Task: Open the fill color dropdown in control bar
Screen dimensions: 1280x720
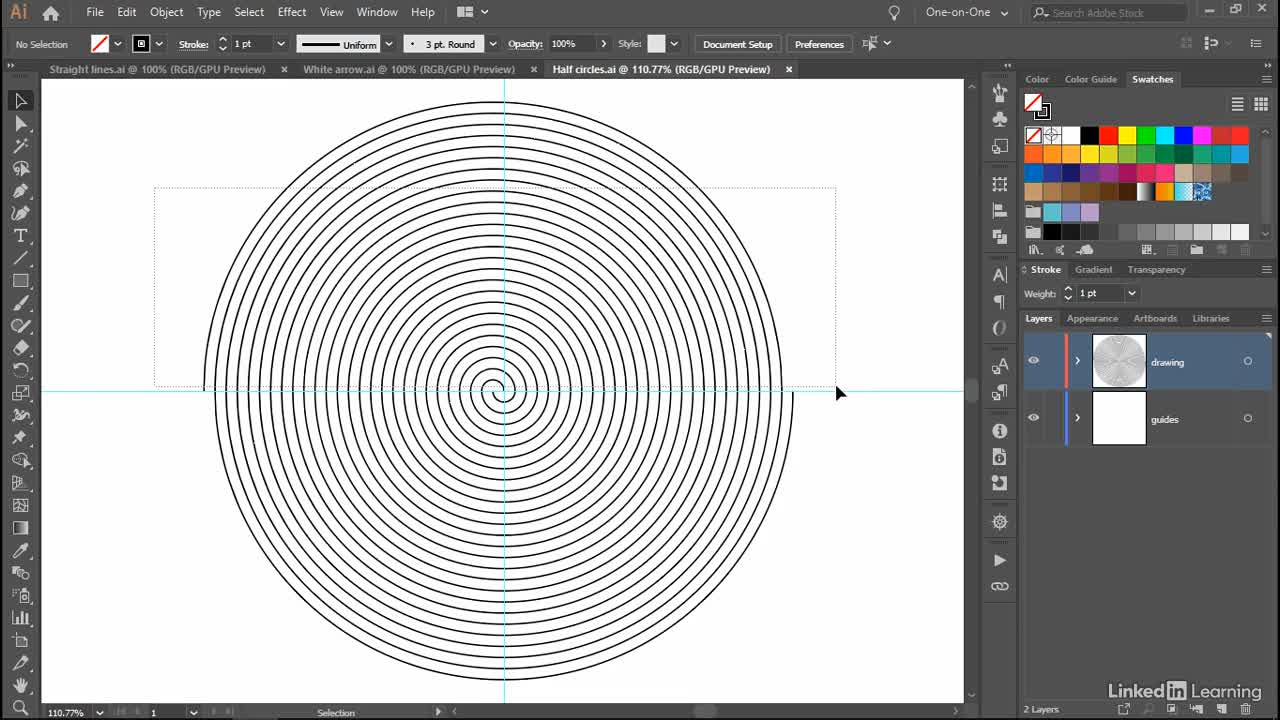Action: click(x=117, y=44)
